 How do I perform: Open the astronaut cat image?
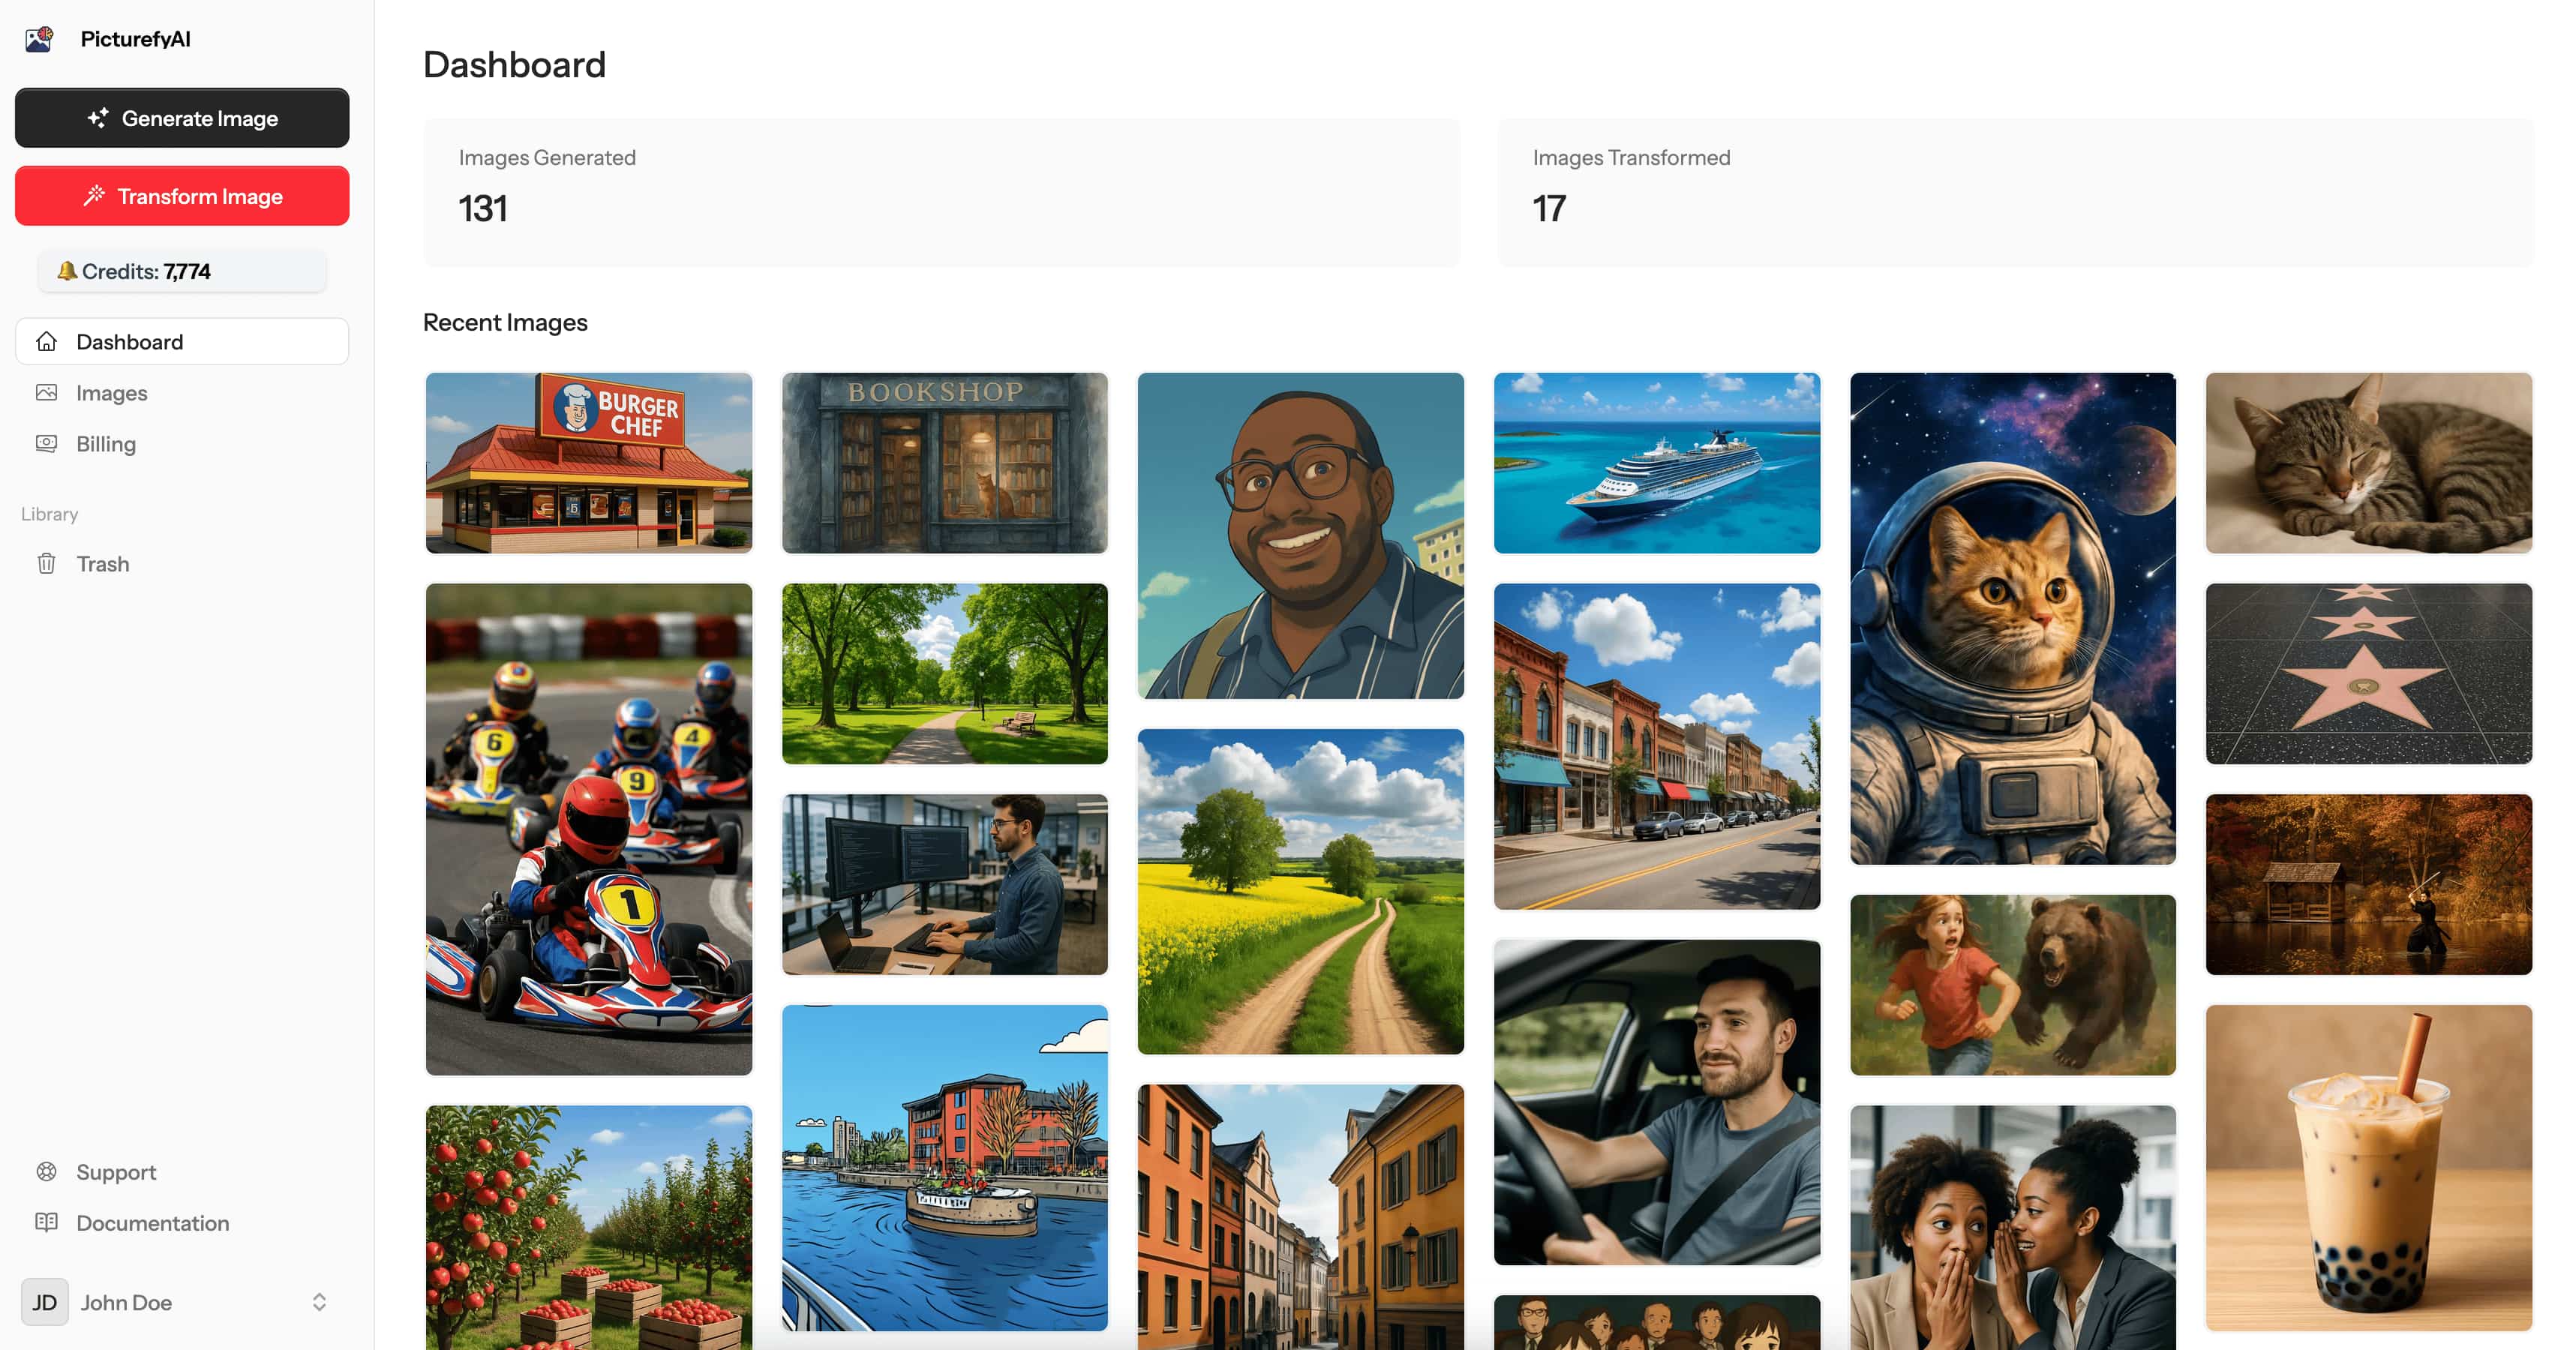click(2012, 619)
